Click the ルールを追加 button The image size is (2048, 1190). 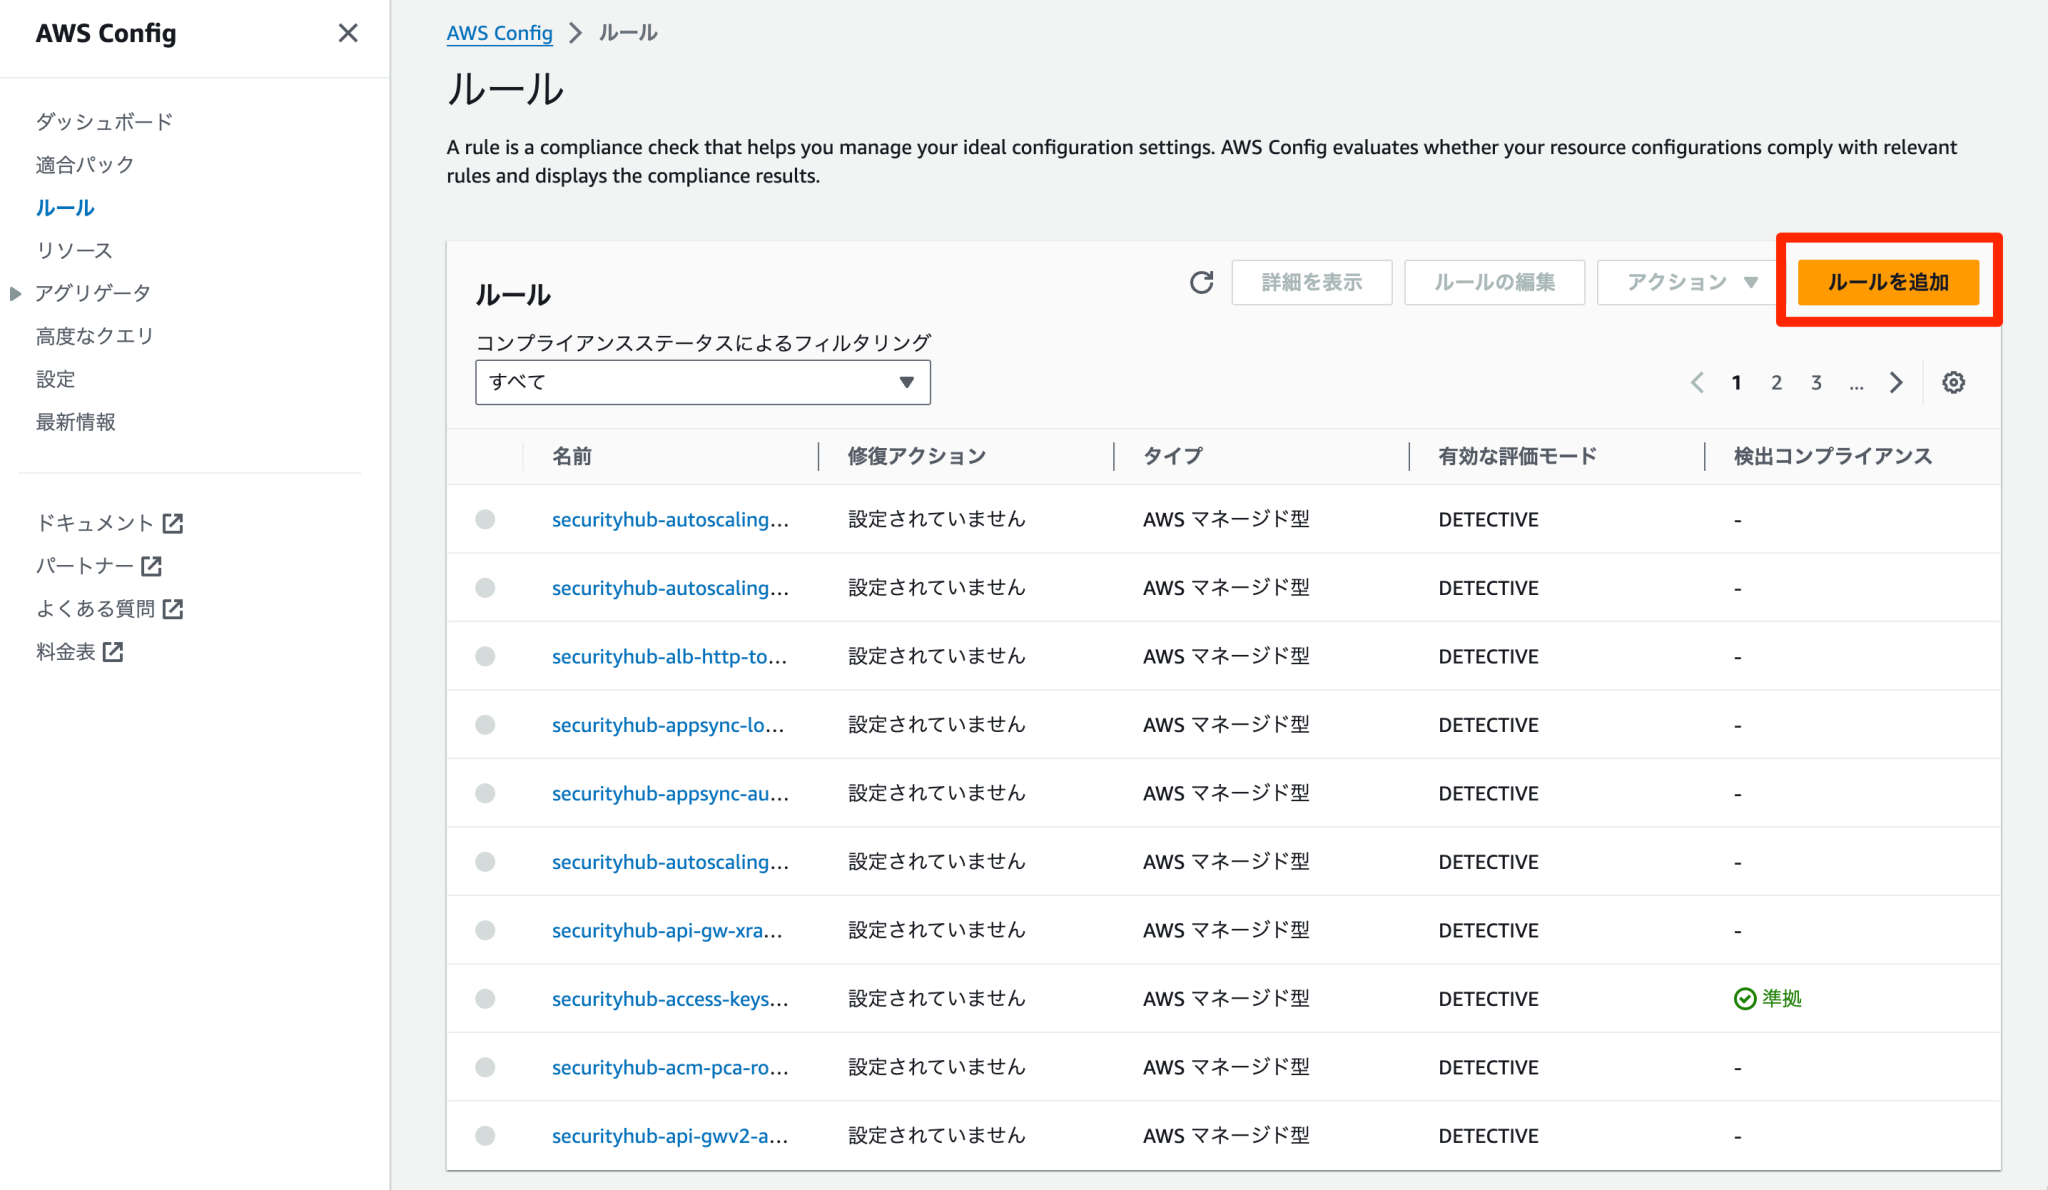click(1888, 282)
